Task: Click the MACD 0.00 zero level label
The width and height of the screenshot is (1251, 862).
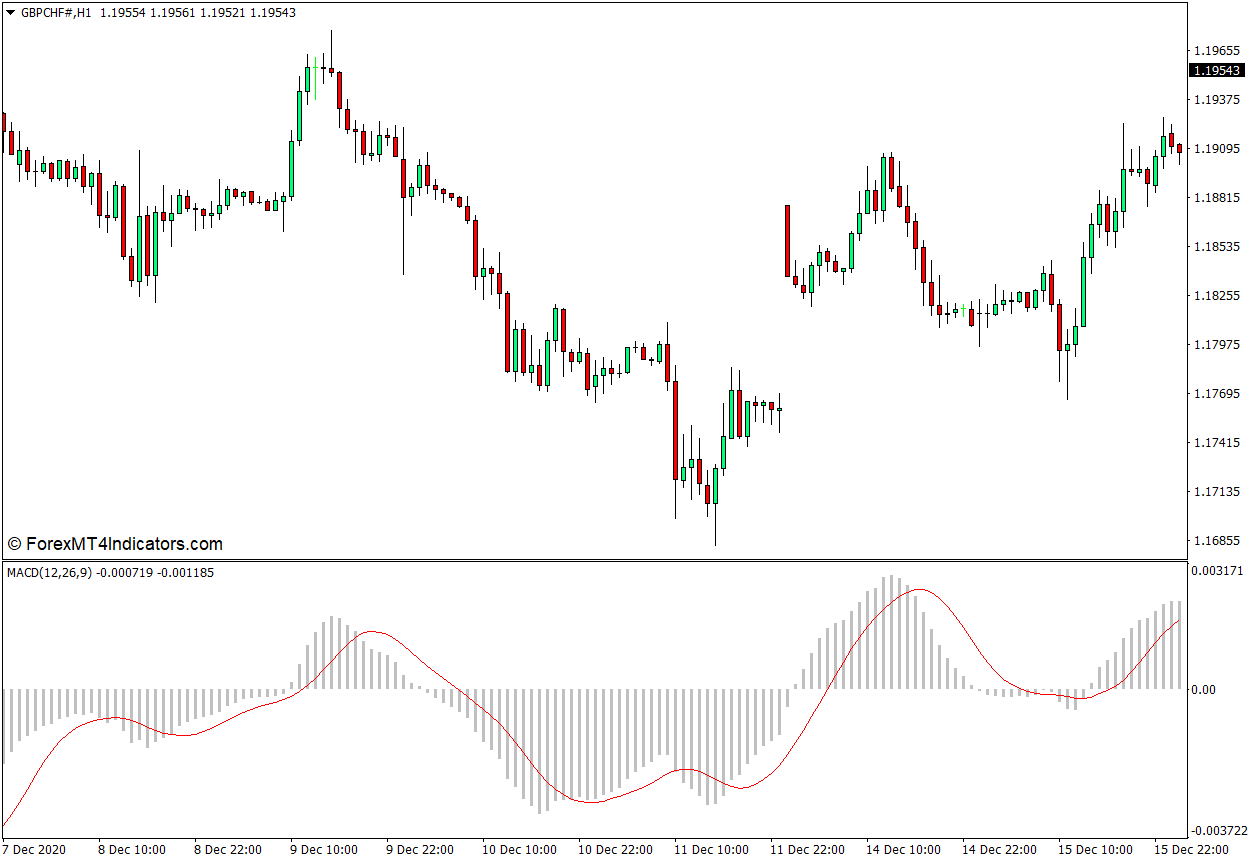Action: click(x=1203, y=689)
